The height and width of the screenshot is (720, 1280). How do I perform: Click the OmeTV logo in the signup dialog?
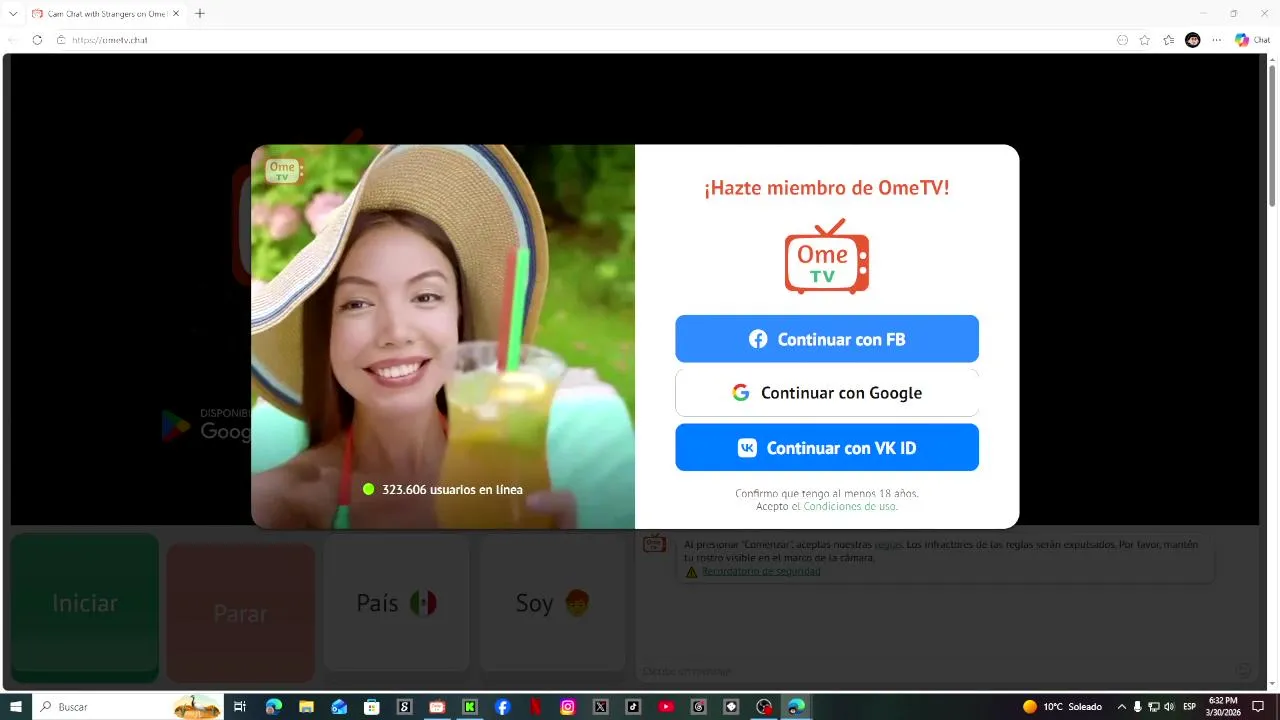pos(827,257)
